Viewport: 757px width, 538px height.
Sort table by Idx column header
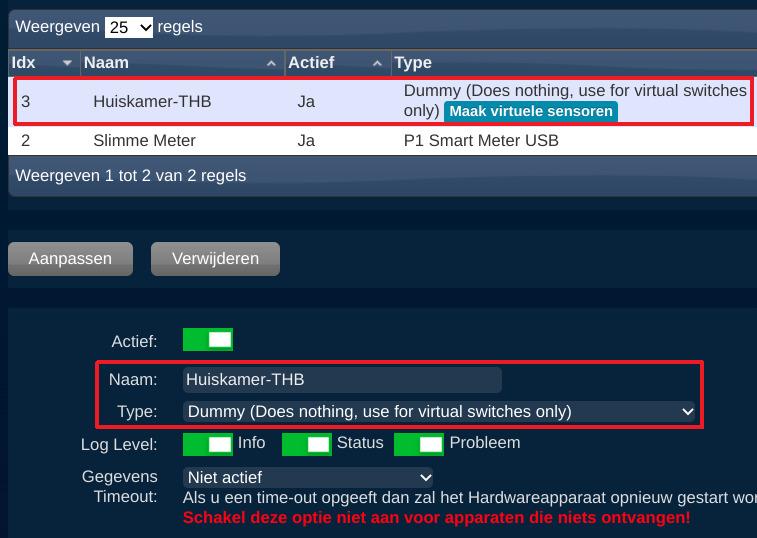(43, 63)
